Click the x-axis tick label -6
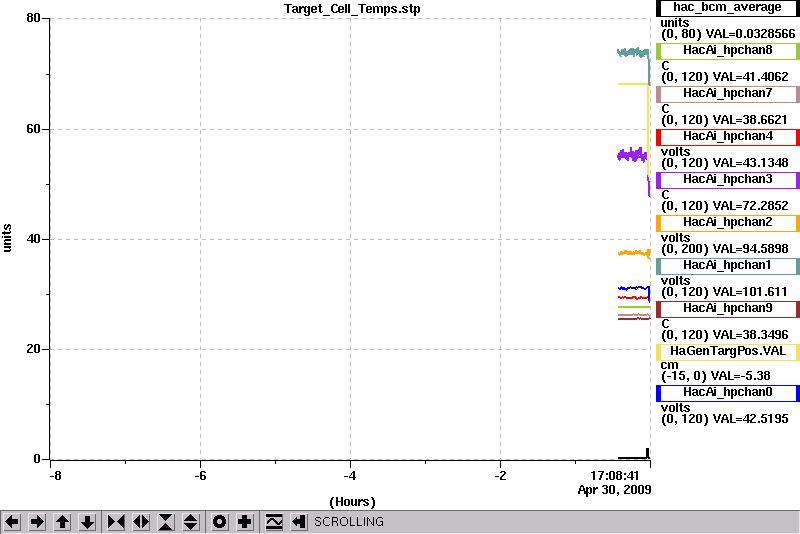 tap(201, 476)
